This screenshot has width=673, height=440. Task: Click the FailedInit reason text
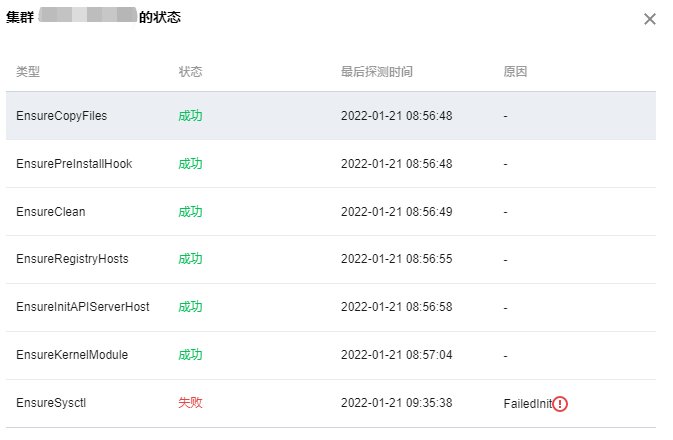[527, 404]
